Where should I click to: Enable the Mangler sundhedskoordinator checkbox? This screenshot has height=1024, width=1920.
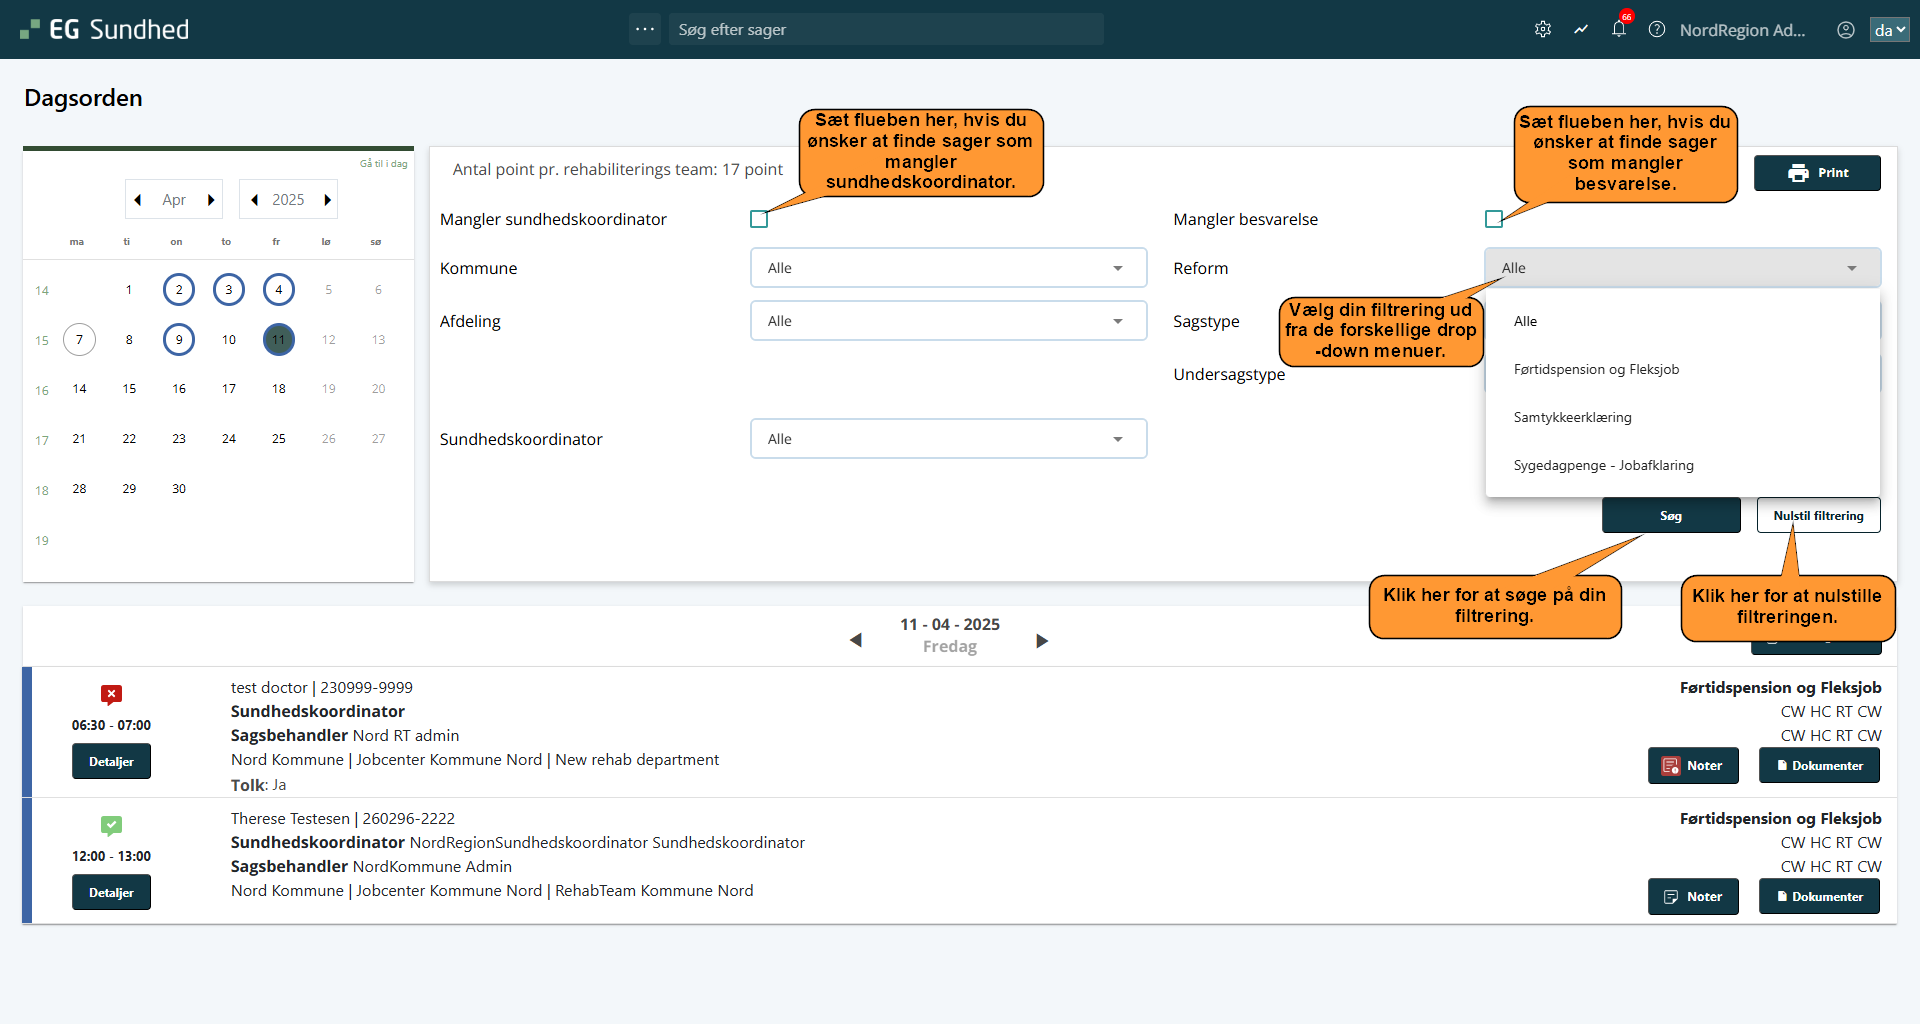coord(759,219)
